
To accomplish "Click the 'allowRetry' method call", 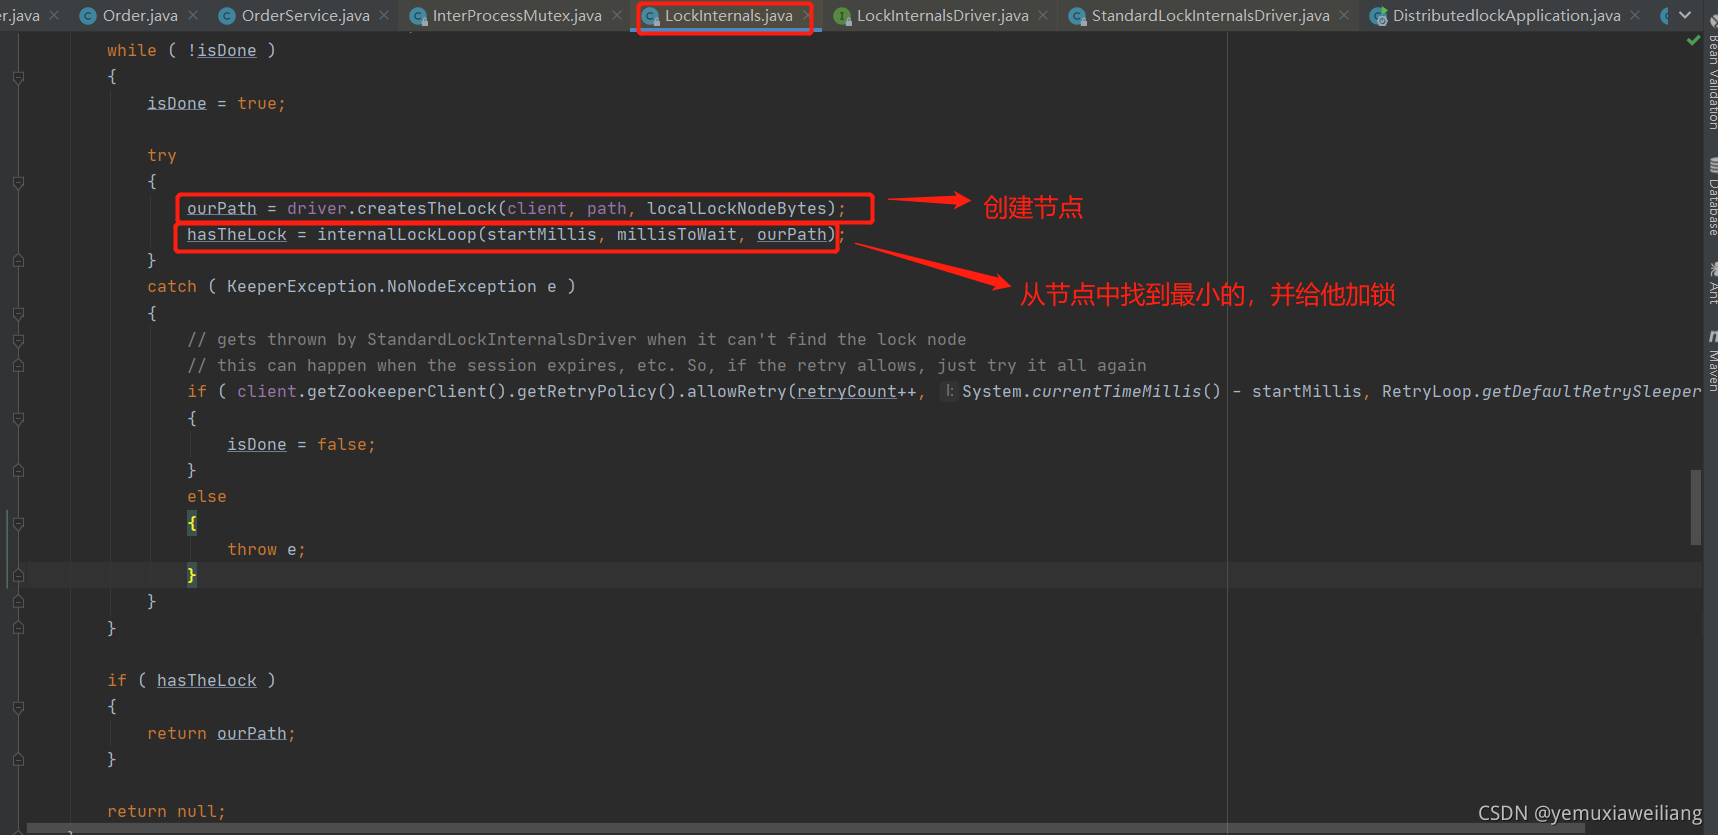I will [737, 391].
